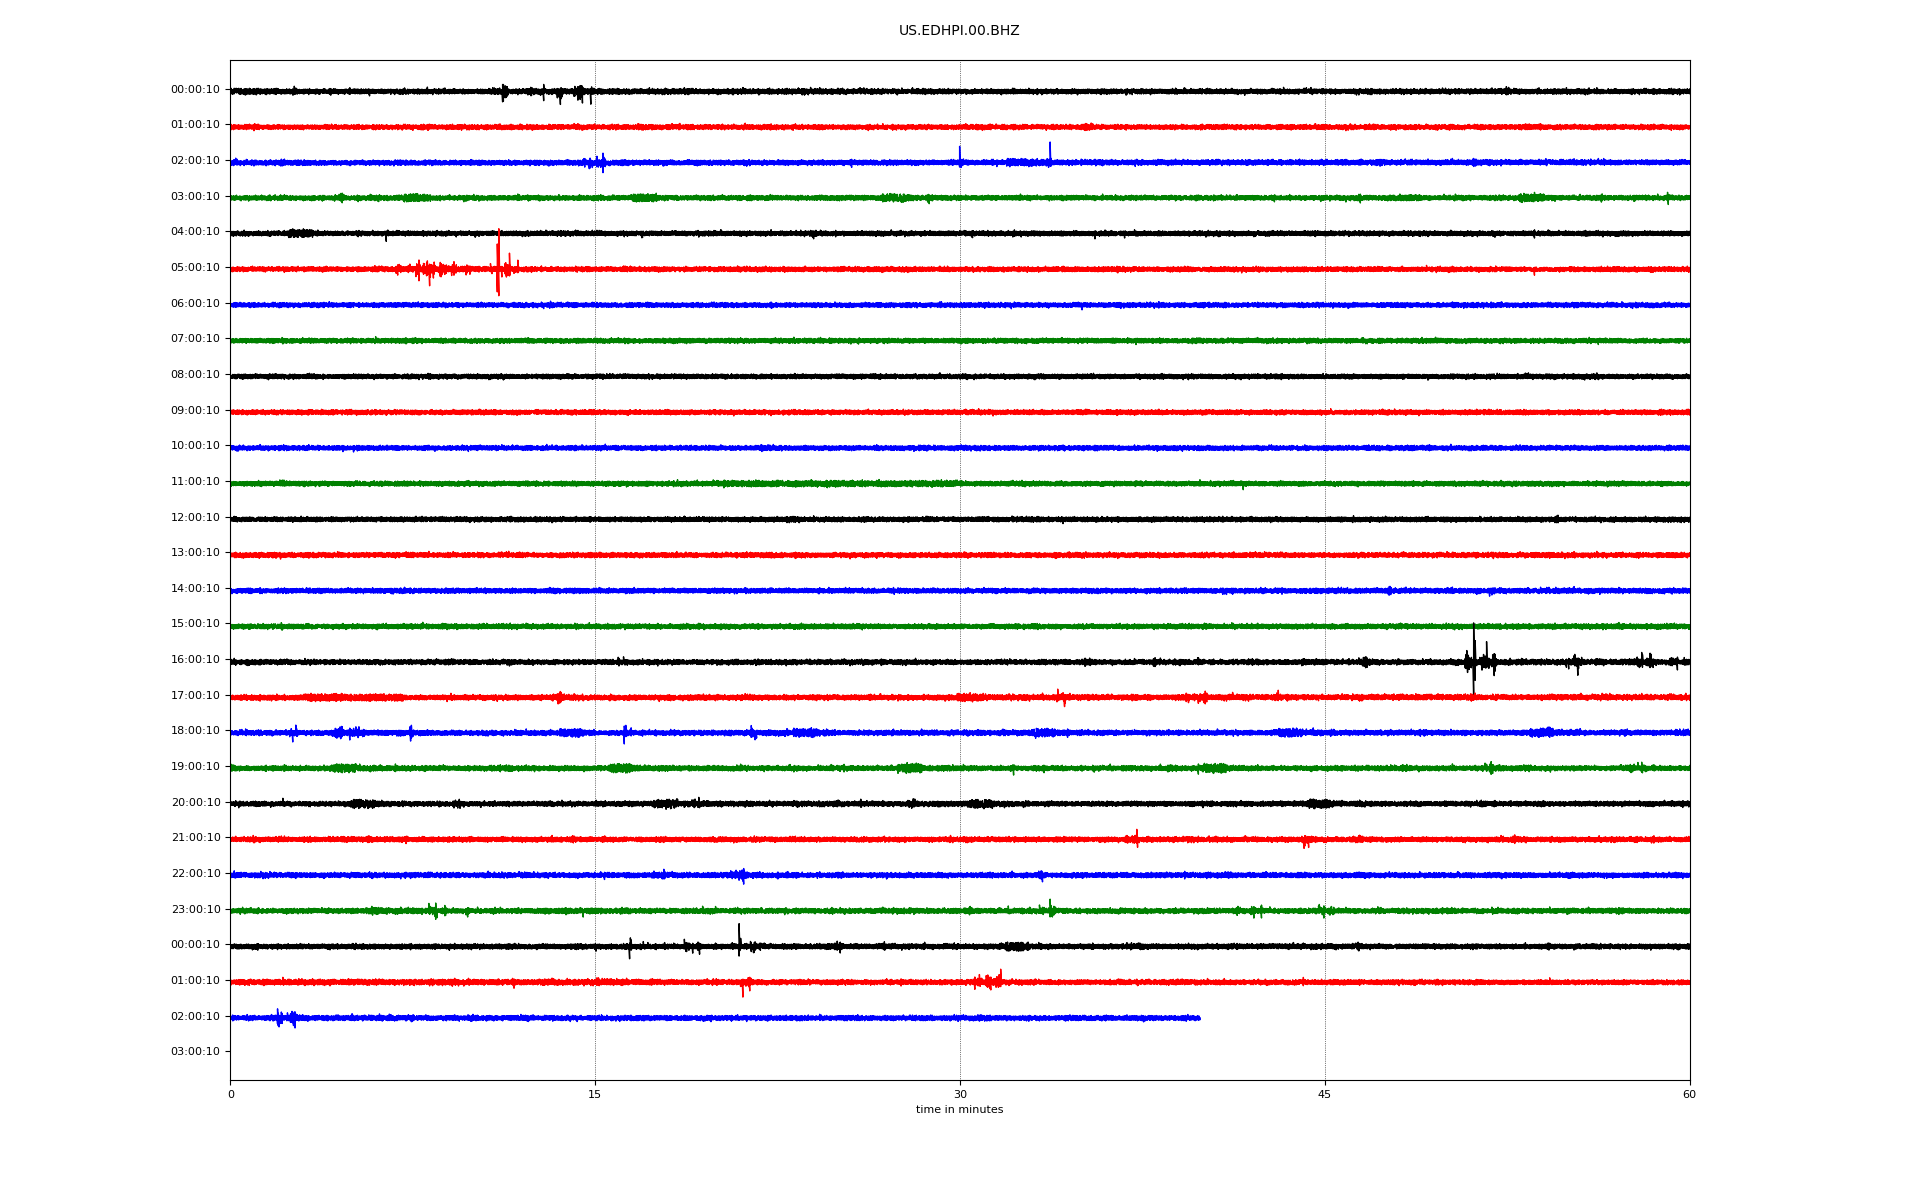The image size is (1920, 1200).
Task: Click the 14:00:10 time label
Action: point(195,589)
